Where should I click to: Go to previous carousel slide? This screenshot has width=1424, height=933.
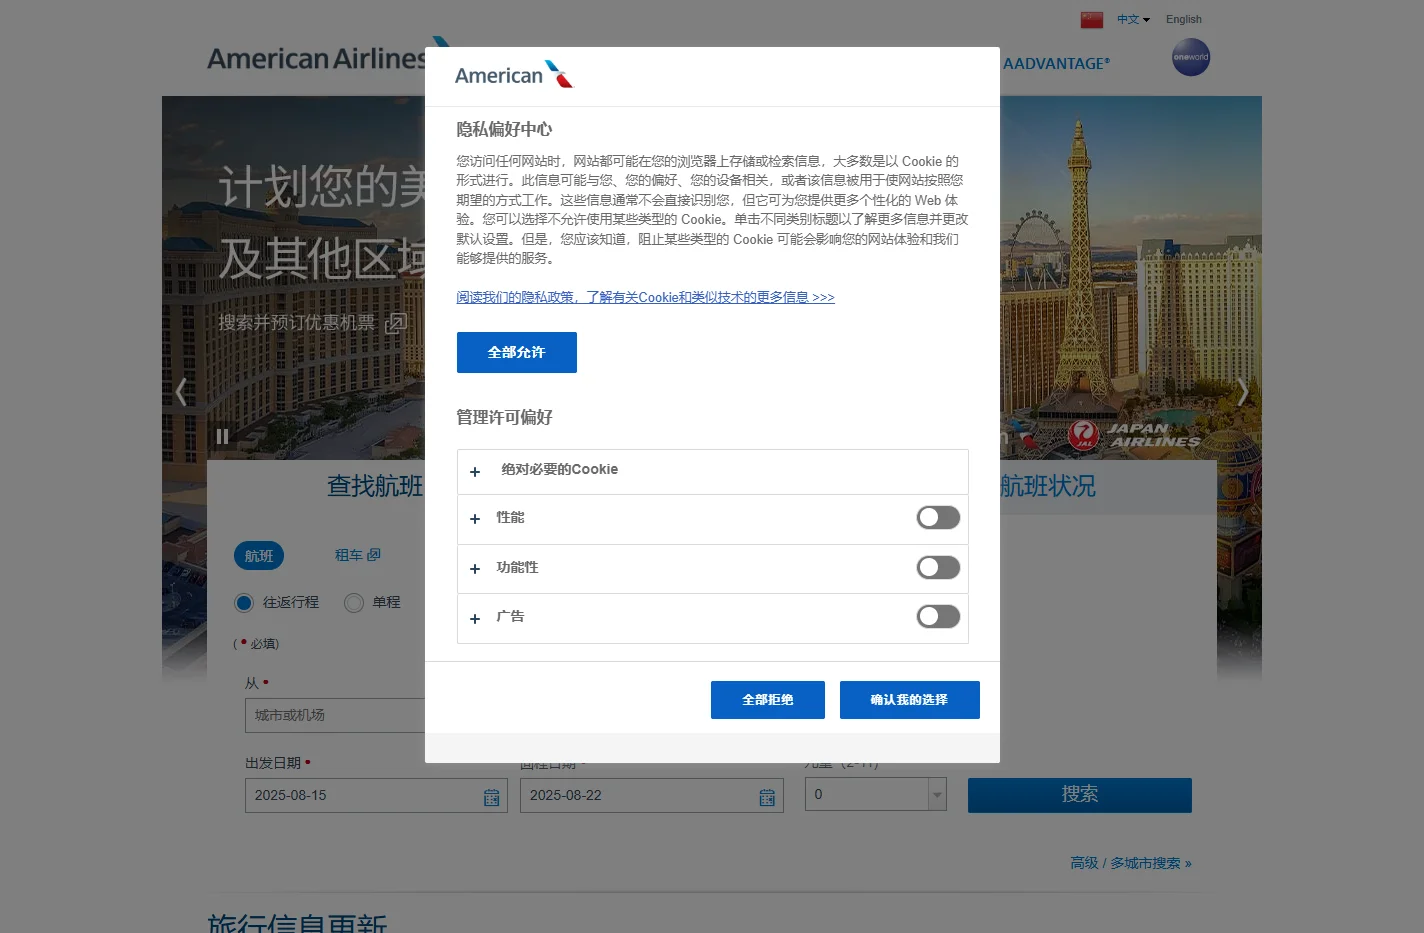click(x=182, y=392)
